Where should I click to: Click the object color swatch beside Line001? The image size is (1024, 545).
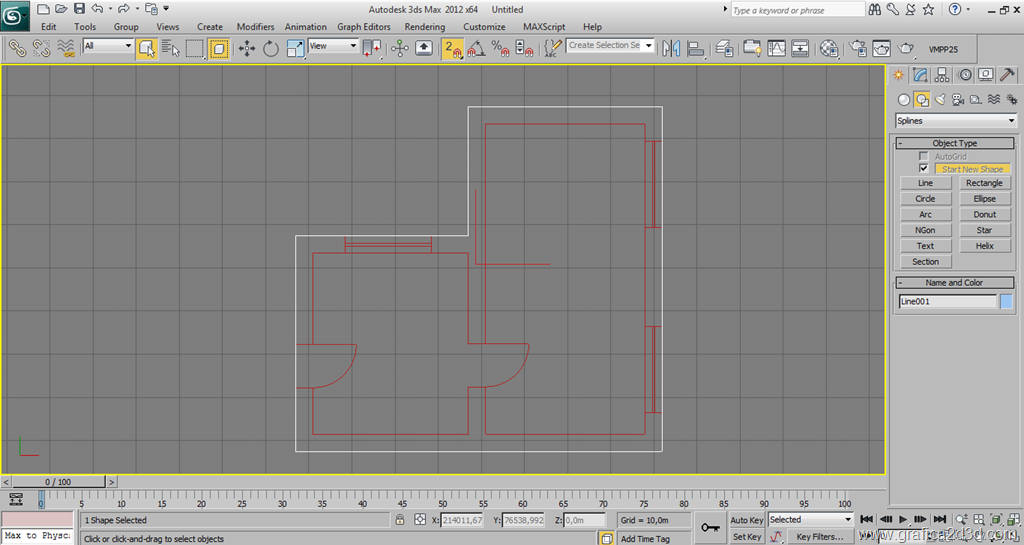(x=1006, y=302)
